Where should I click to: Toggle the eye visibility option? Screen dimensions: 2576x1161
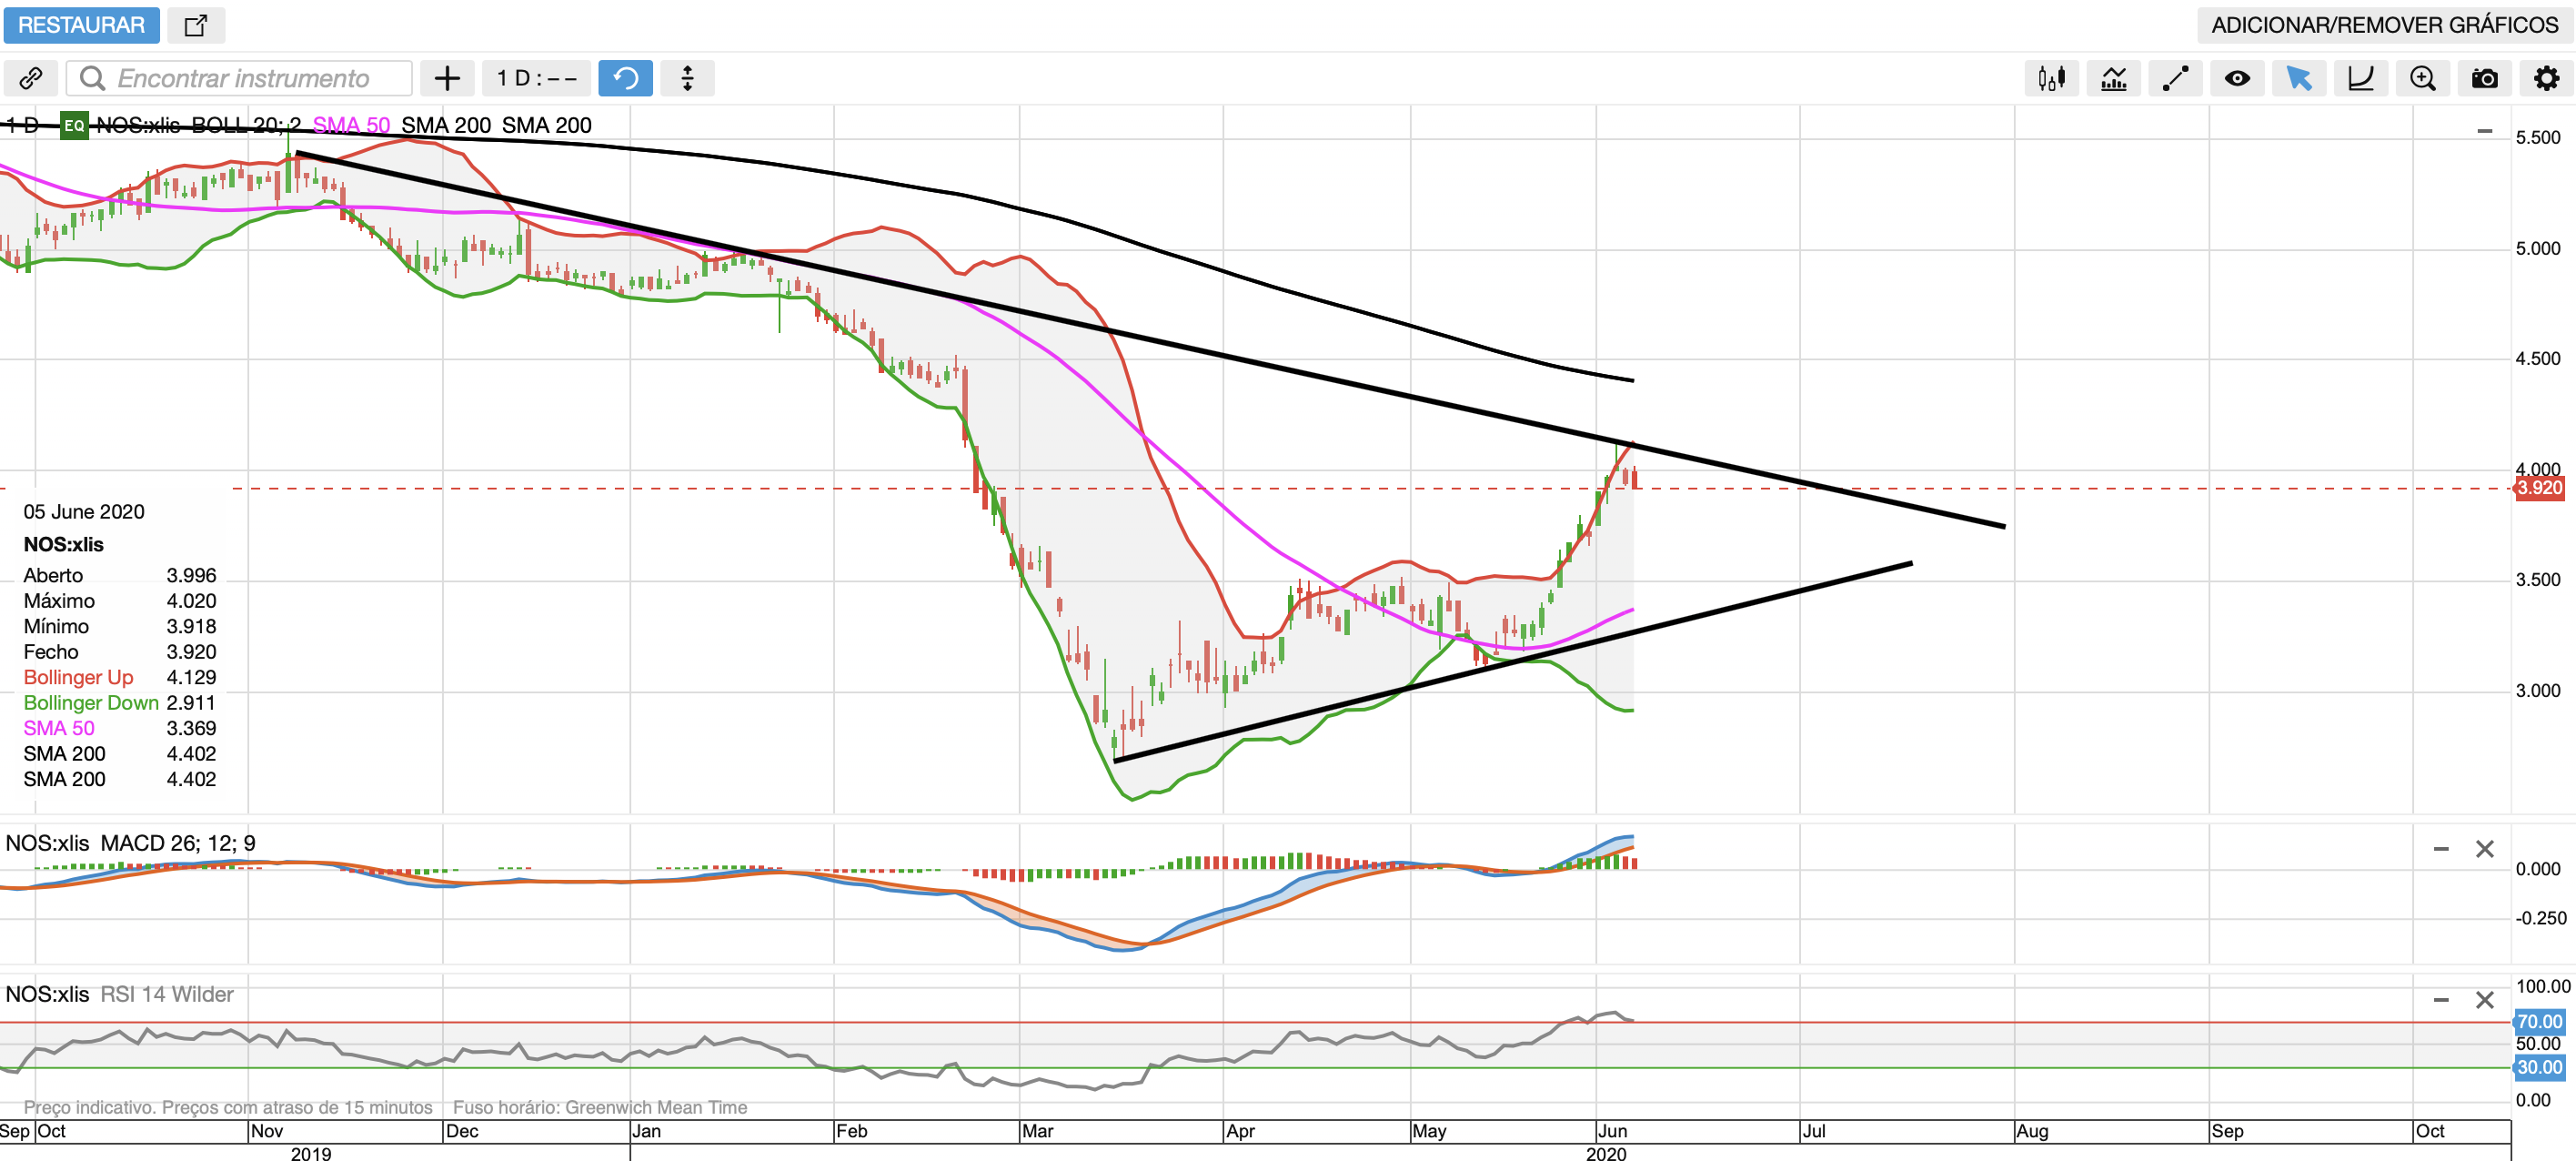click(x=2237, y=78)
